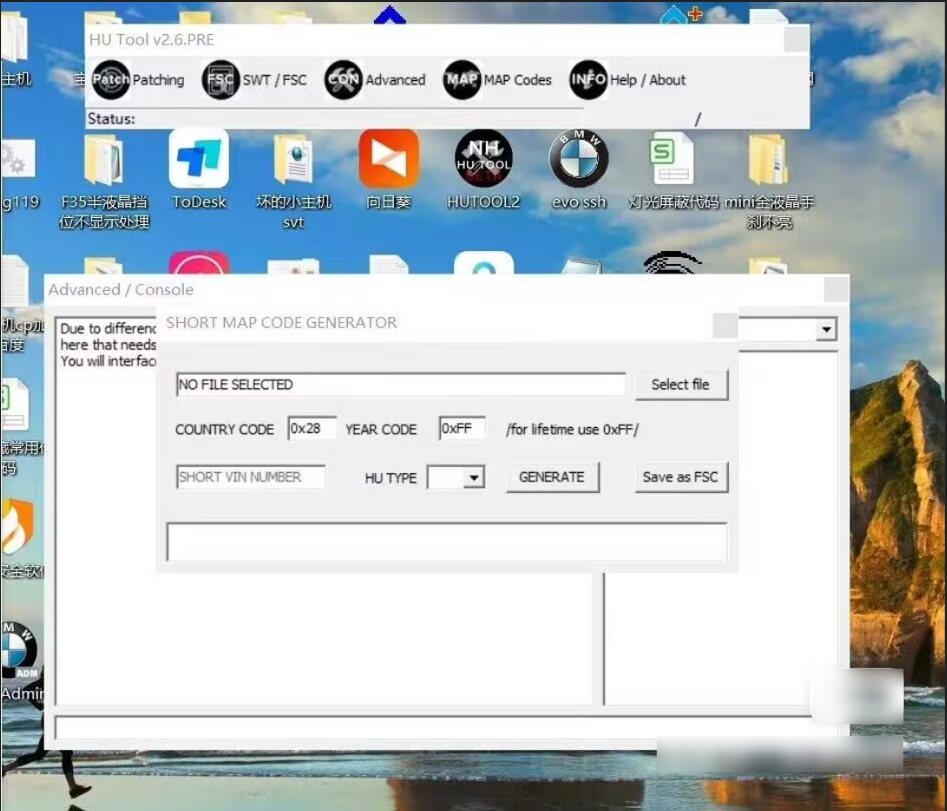Select the 向日葵 desktop icon
The image size is (947, 811).
tap(388, 160)
